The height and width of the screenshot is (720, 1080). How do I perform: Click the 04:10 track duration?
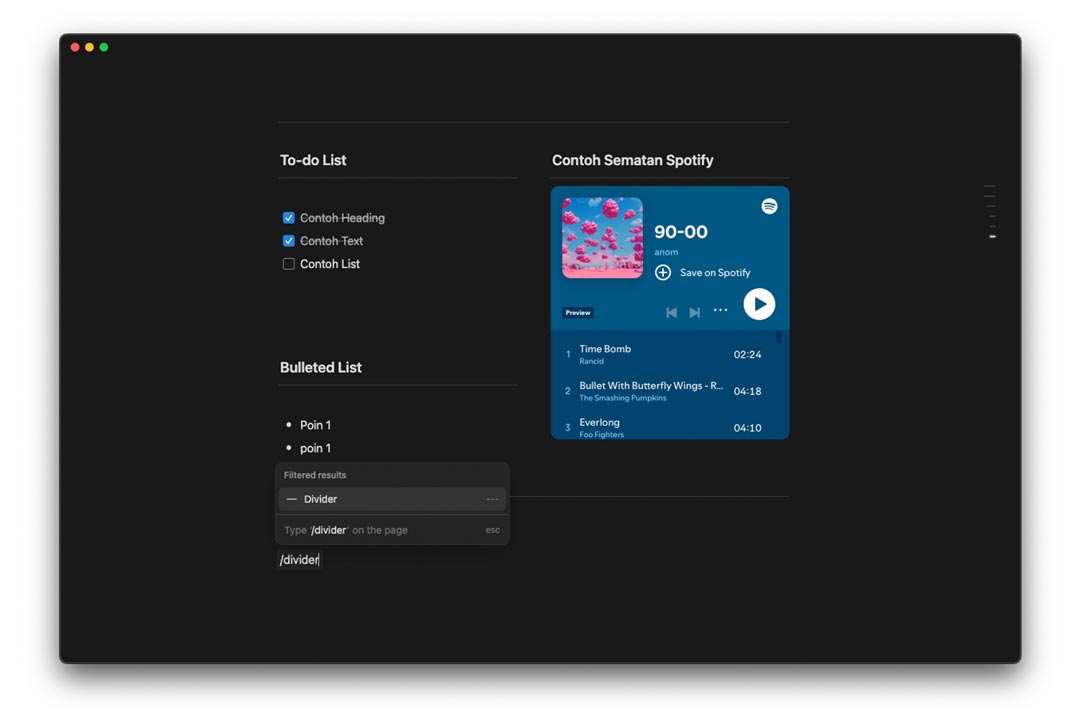point(747,428)
